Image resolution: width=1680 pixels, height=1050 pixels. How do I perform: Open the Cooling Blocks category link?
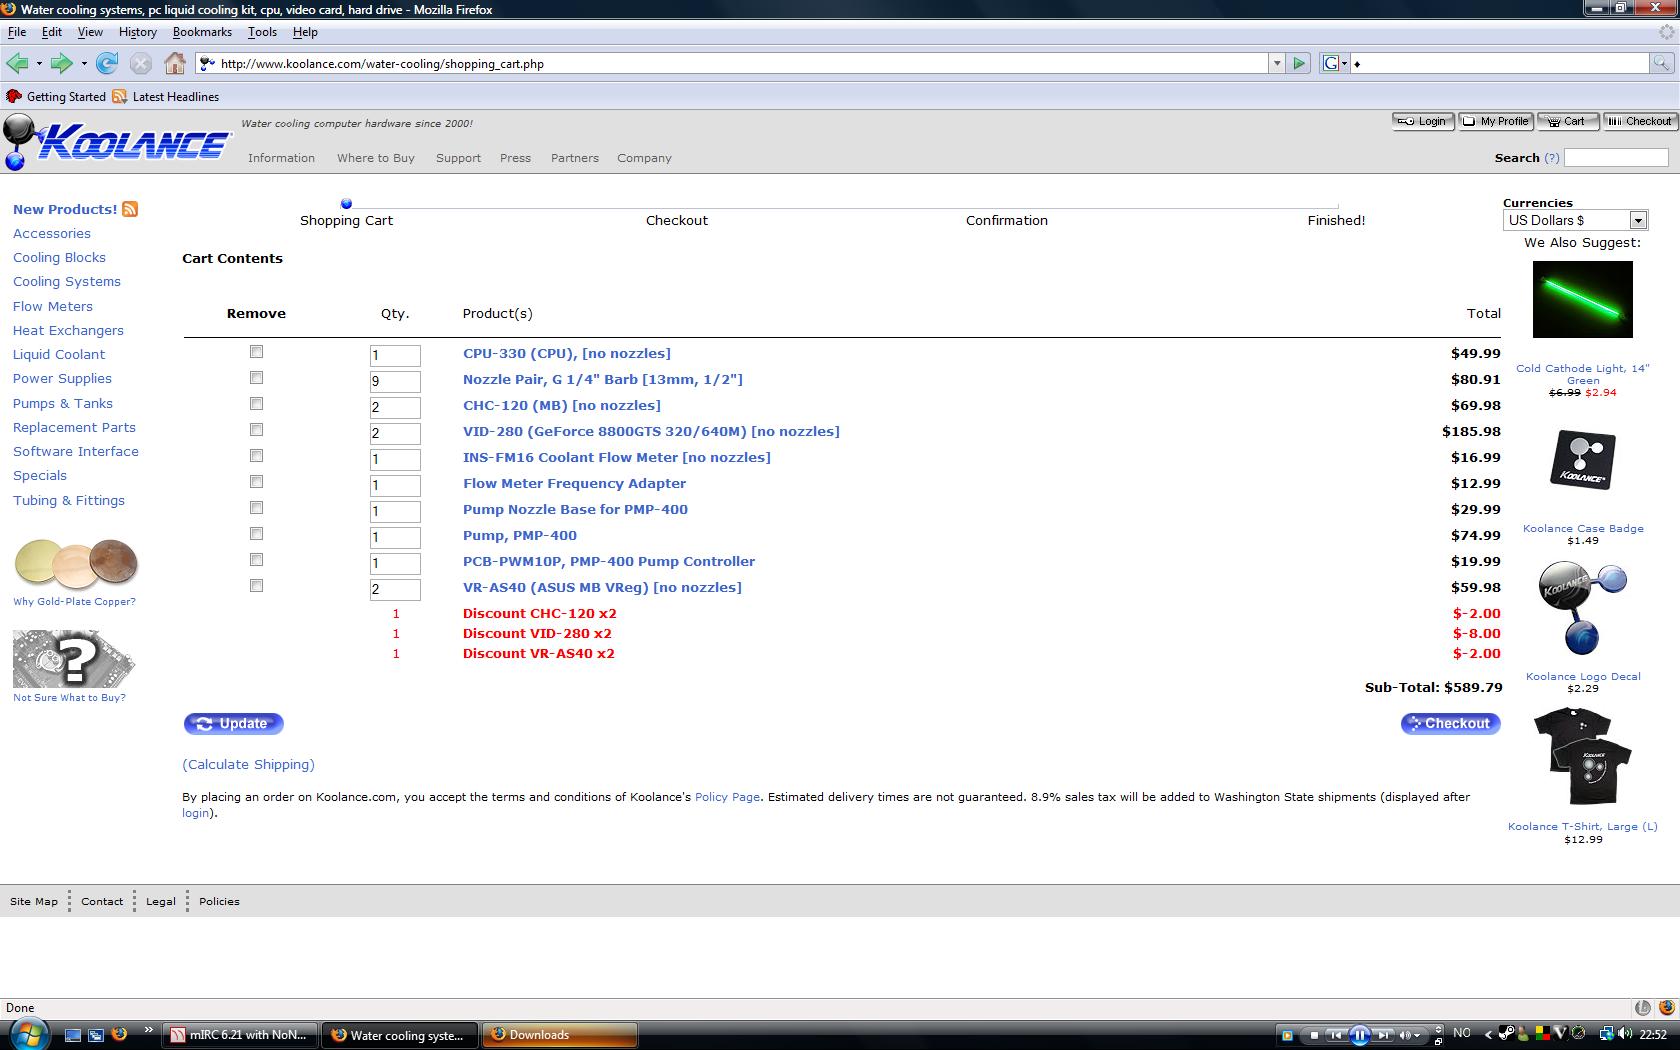coord(59,257)
